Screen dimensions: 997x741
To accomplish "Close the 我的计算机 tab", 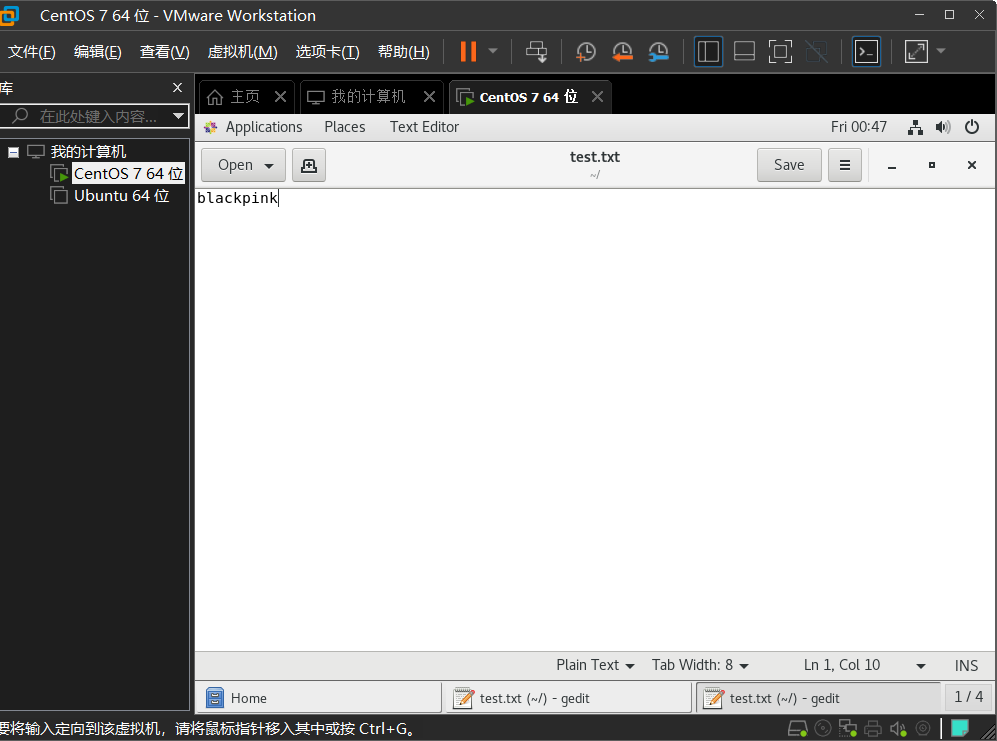I will coord(429,97).
